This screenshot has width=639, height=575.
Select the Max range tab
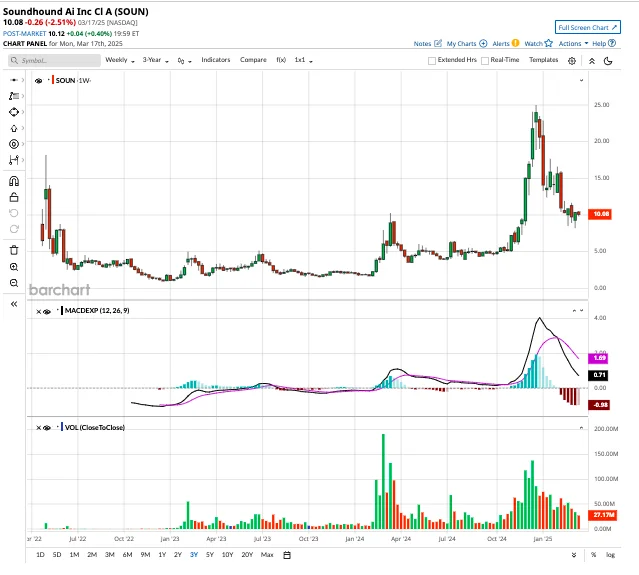[x=267, y=555]
